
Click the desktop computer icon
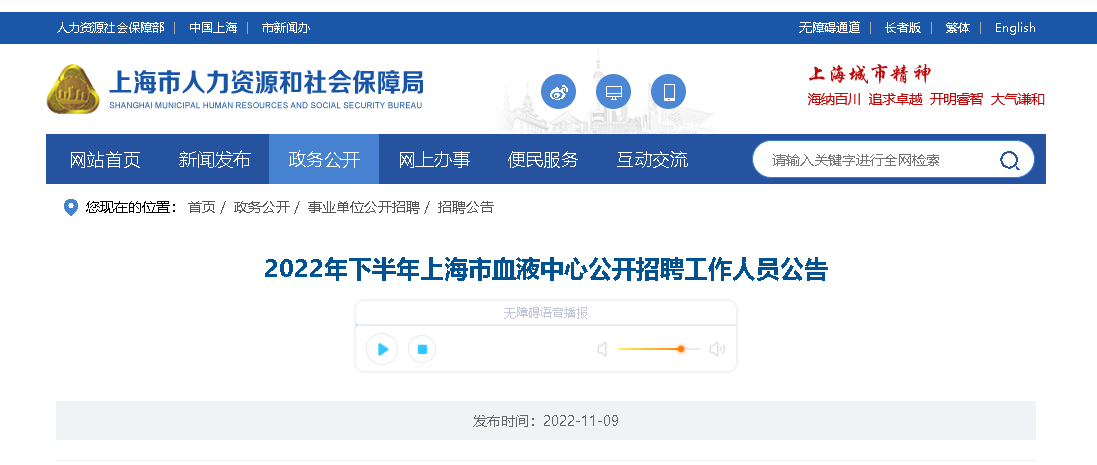[613, 93]
